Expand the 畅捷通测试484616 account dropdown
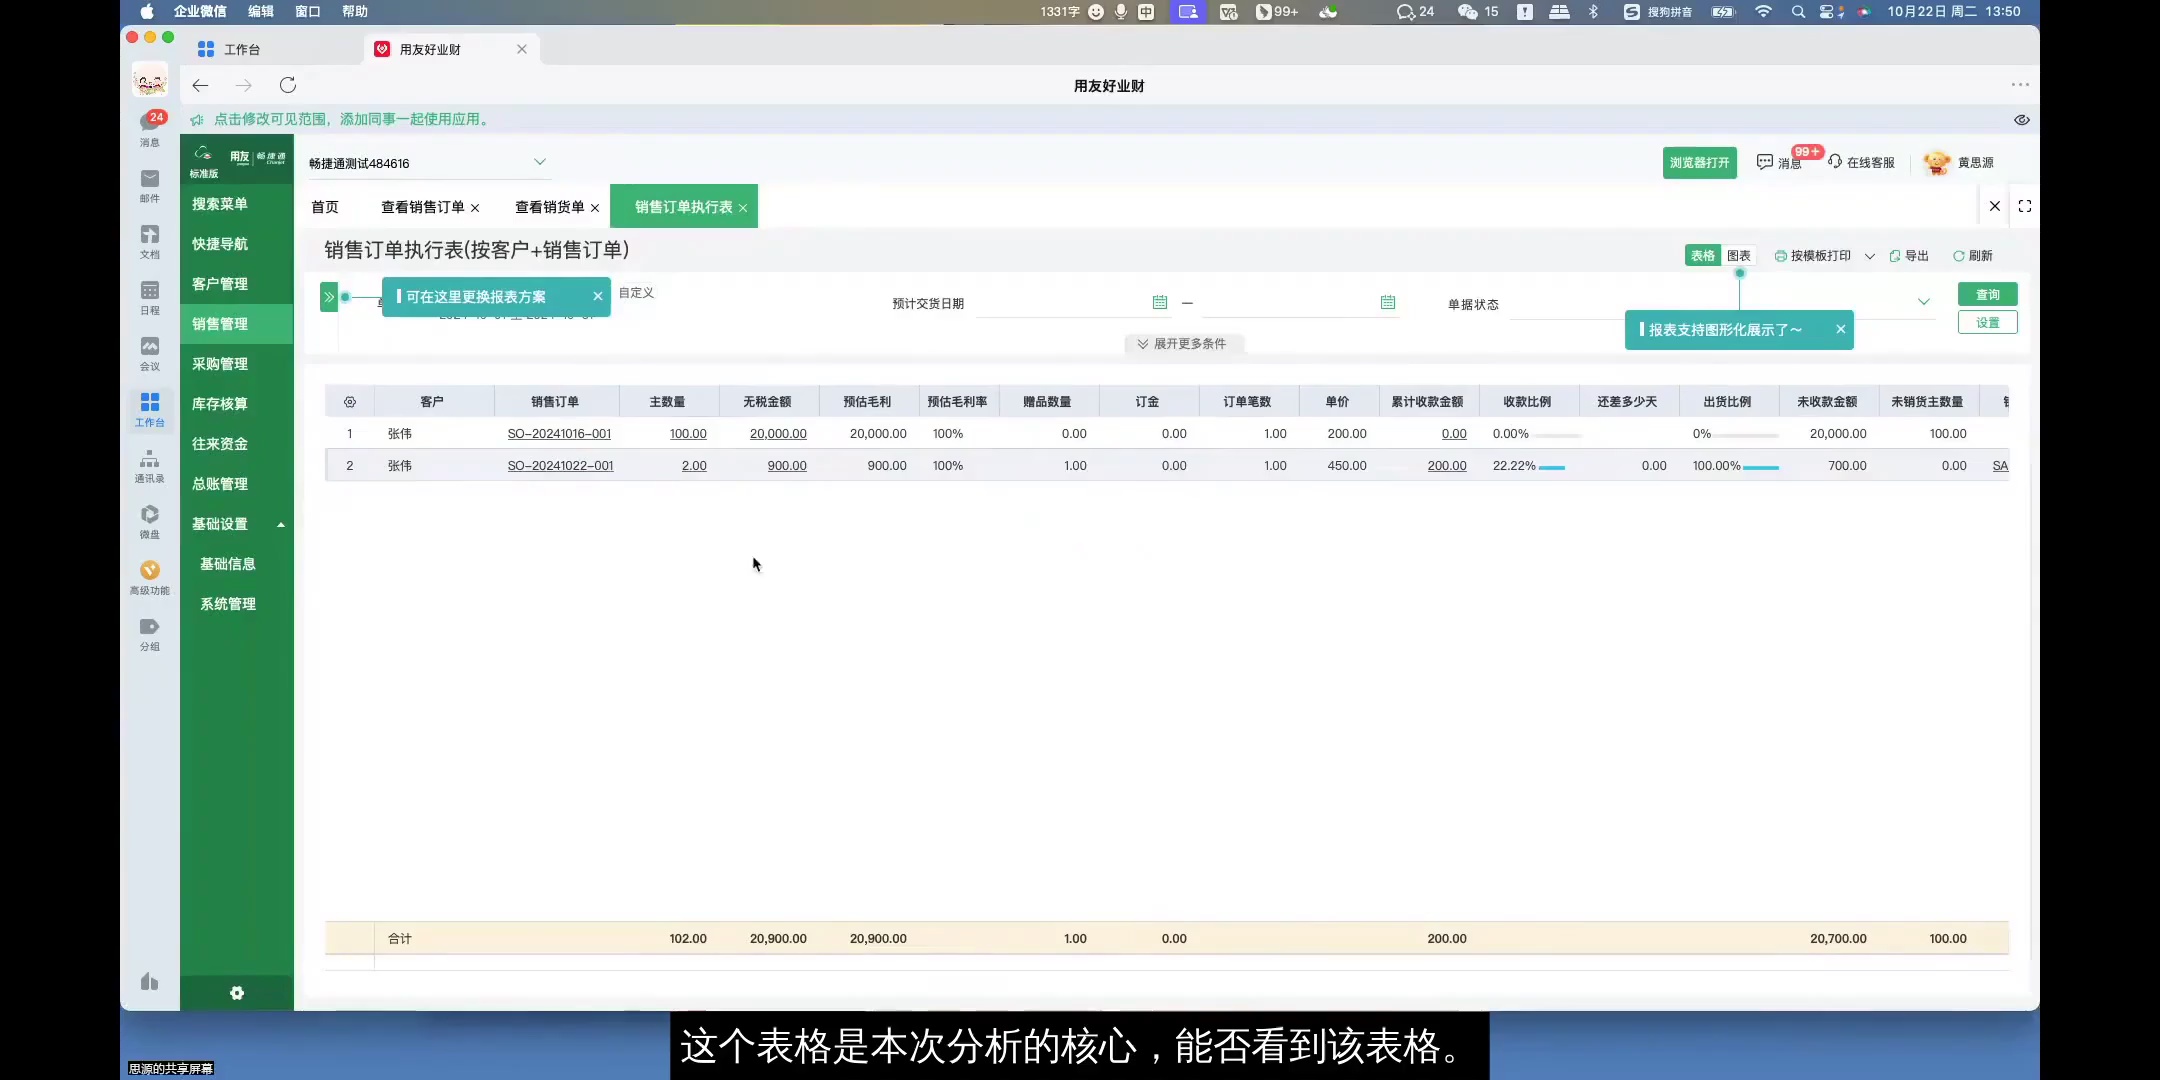Screen dimensions: 2160x1080 (539, 161)
